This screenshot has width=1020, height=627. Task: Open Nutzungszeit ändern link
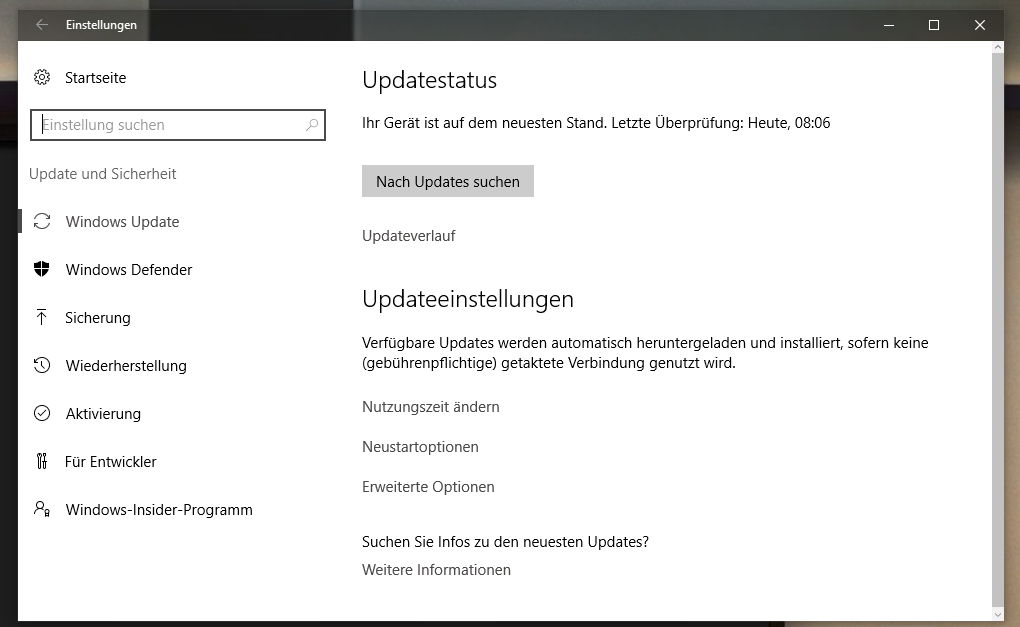tap(431, 407)
